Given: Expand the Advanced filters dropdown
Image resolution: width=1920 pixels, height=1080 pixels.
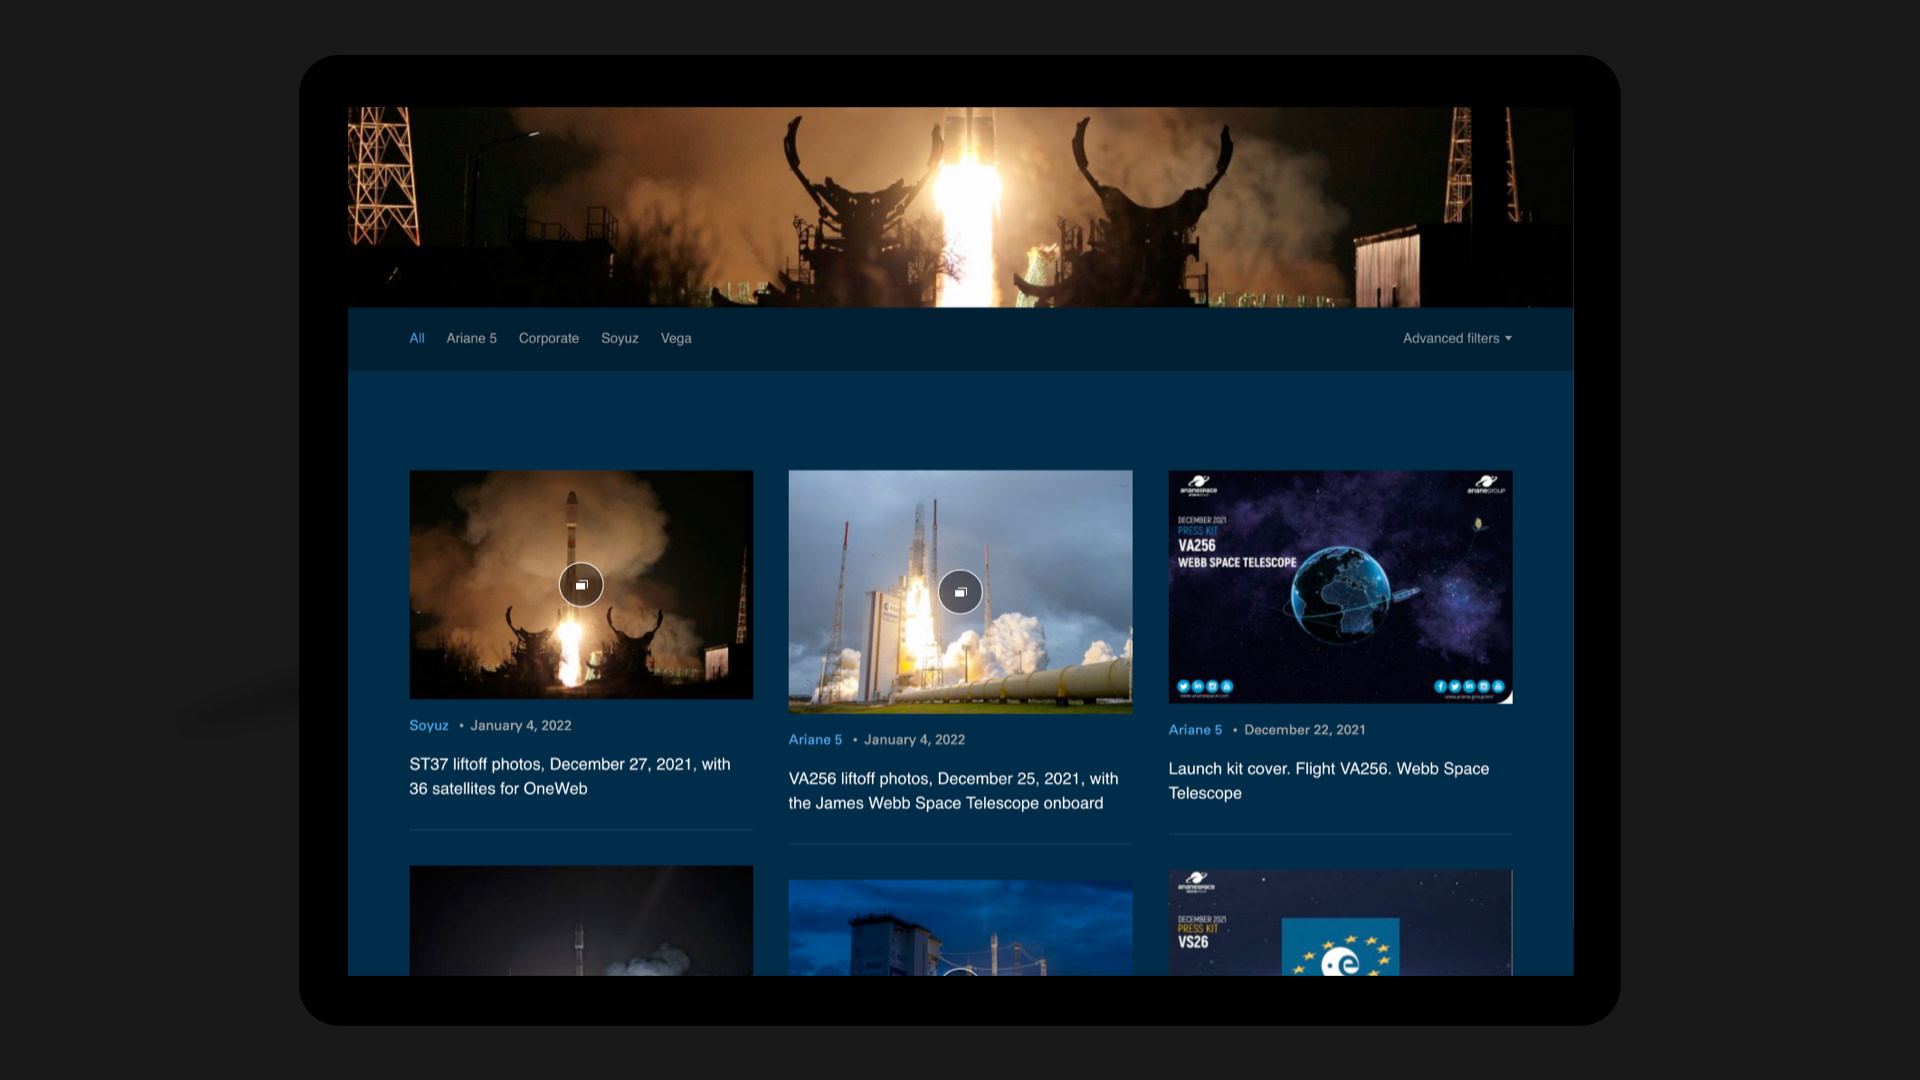Looking at the screenshot, I should 1457,338.
